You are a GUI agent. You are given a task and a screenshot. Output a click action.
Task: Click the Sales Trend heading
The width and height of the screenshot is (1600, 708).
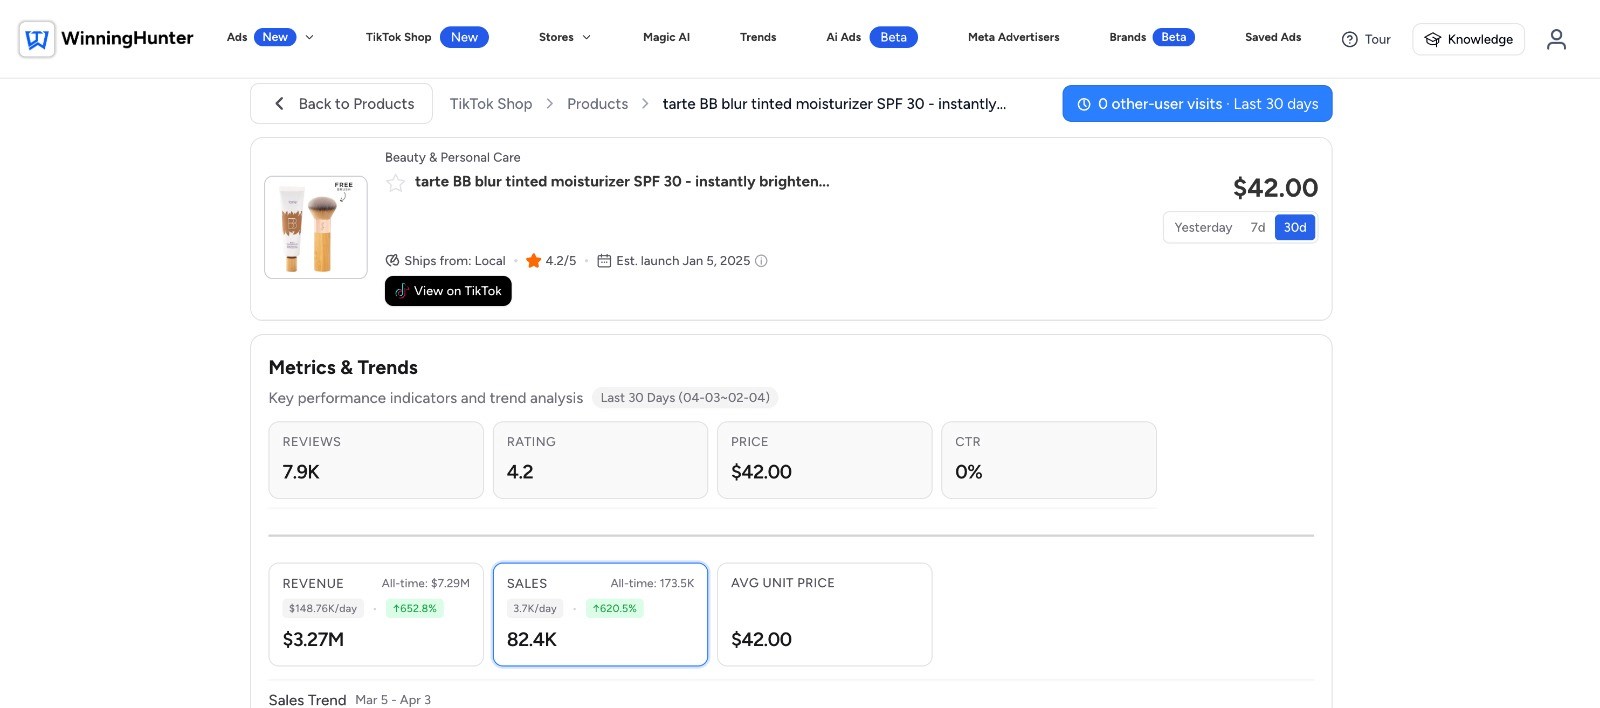point(307,700)
